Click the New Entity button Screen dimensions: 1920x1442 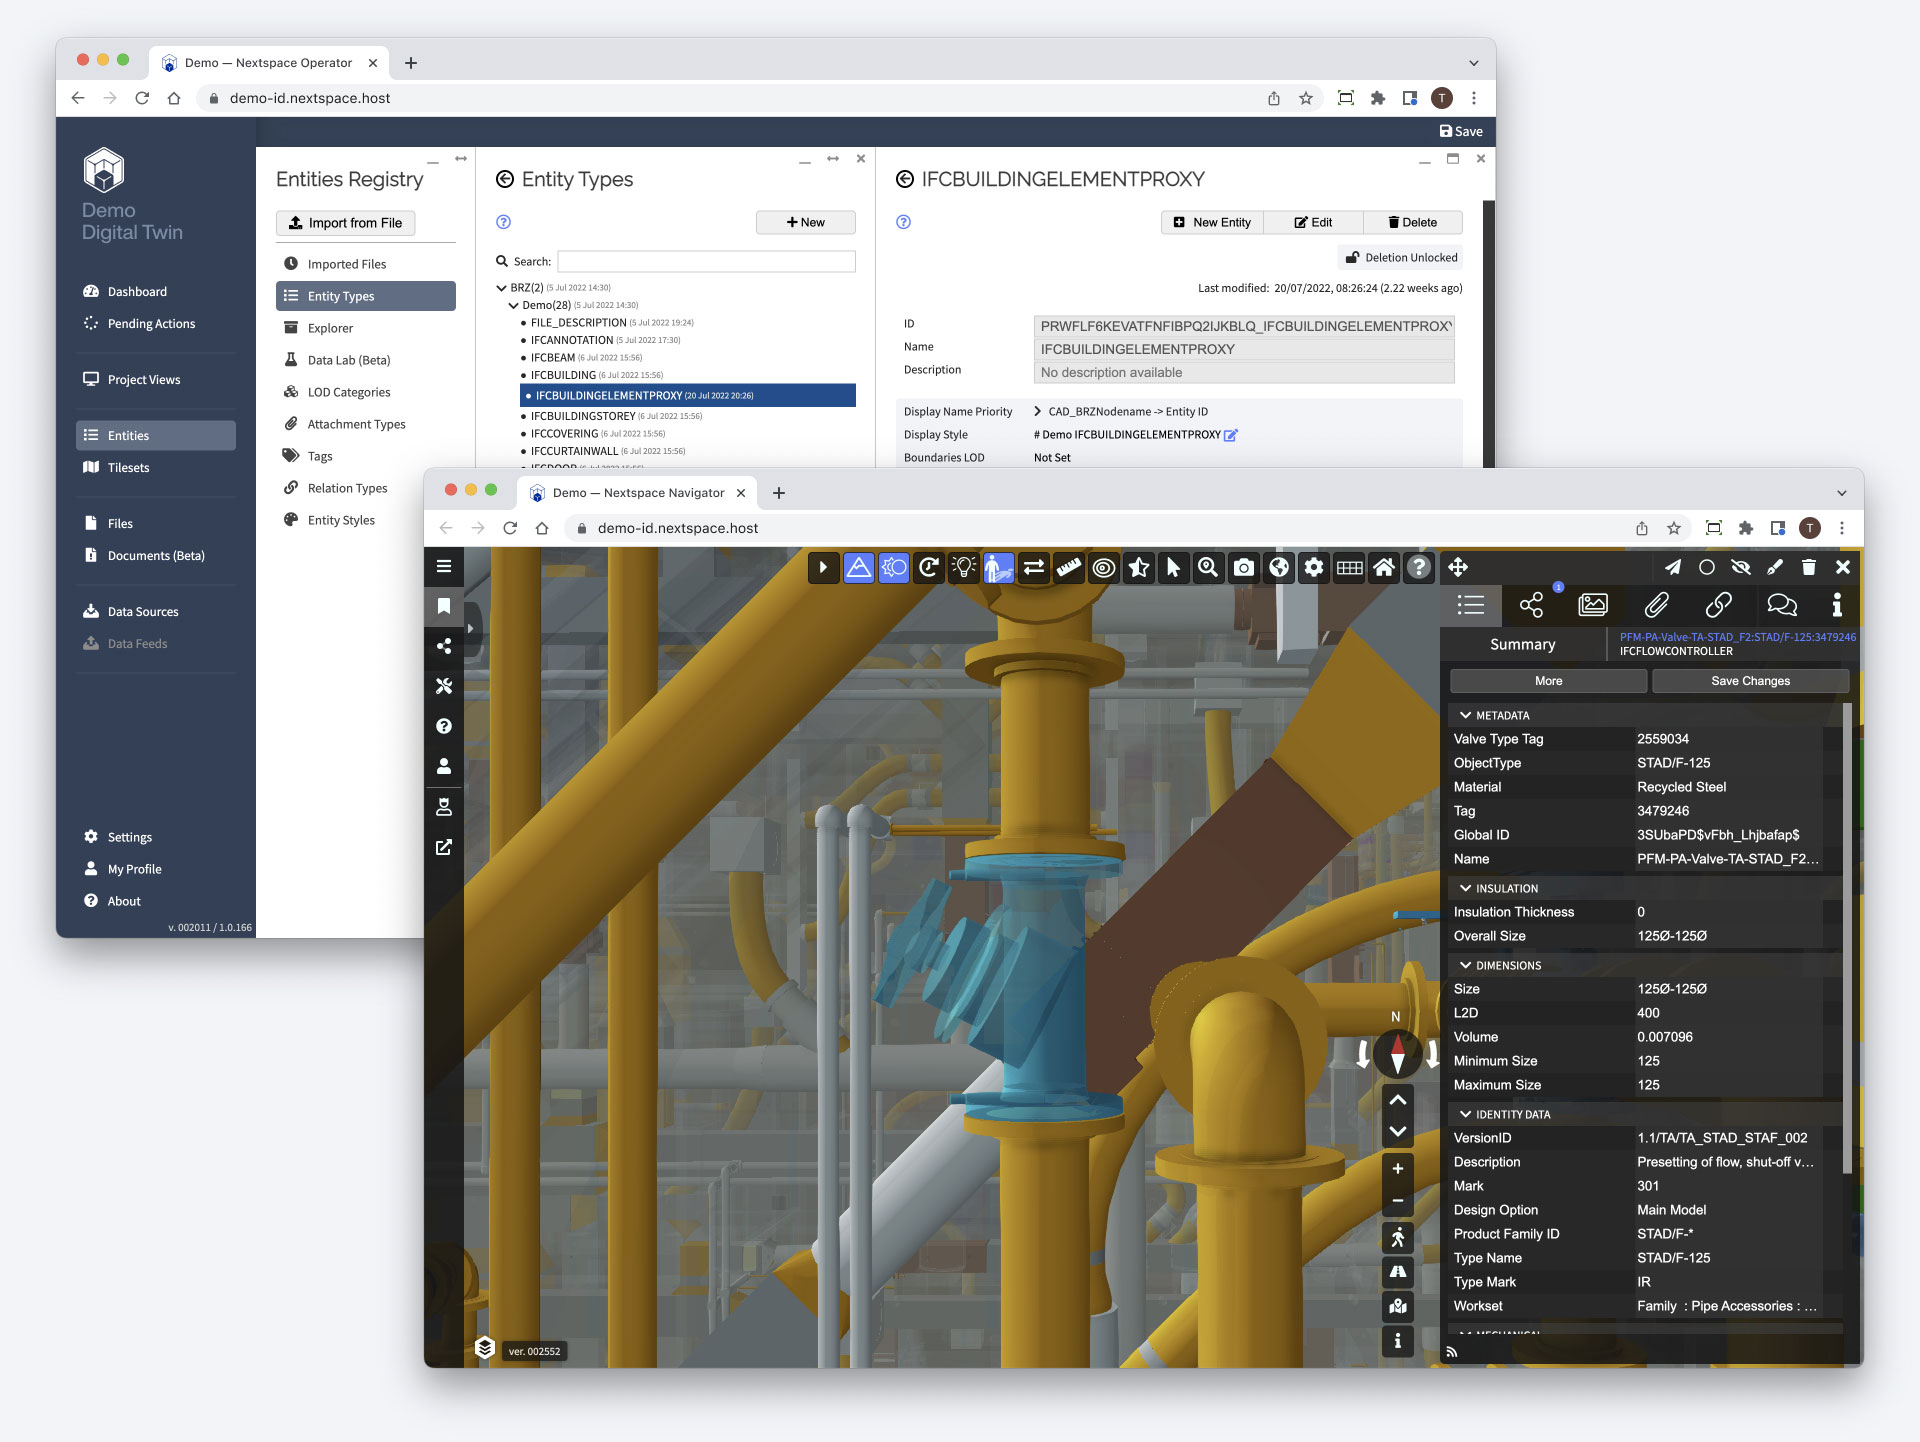coord(1212,223)
